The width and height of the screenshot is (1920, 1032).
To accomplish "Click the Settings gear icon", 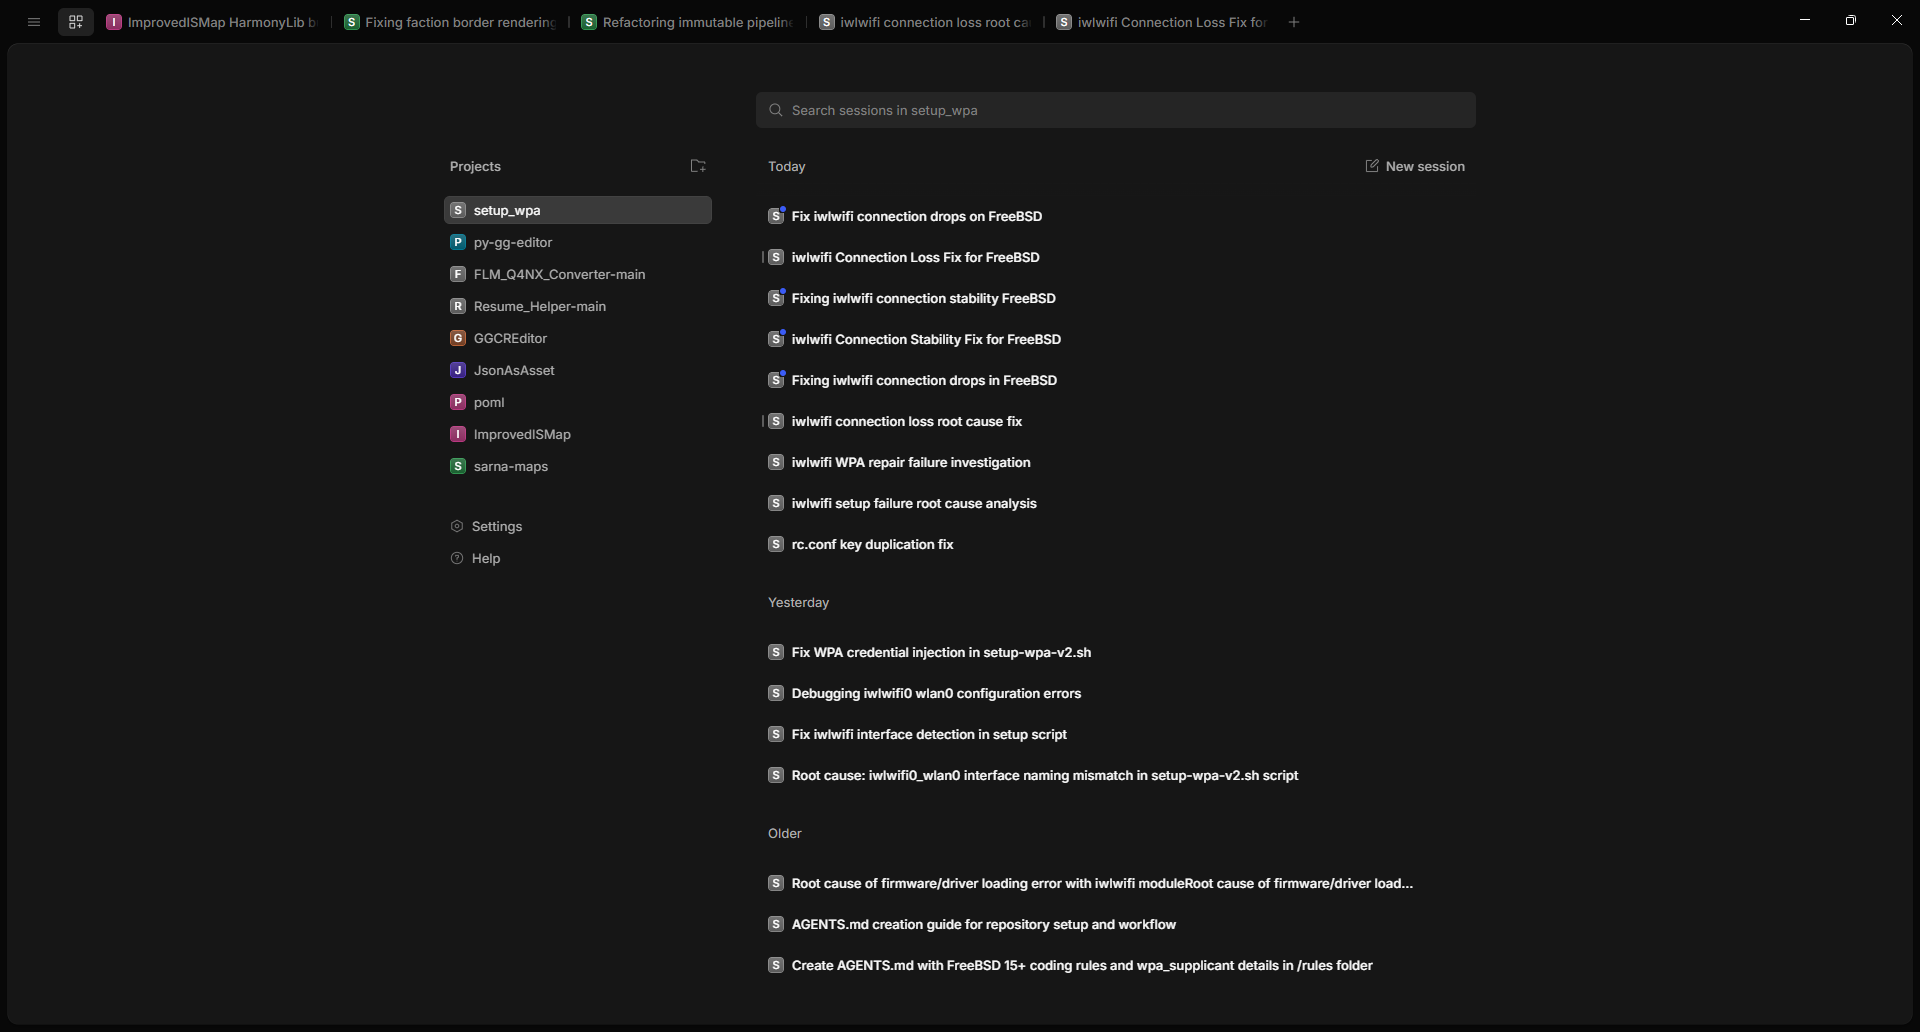I will pyautogui.click(x=457, y=526).
